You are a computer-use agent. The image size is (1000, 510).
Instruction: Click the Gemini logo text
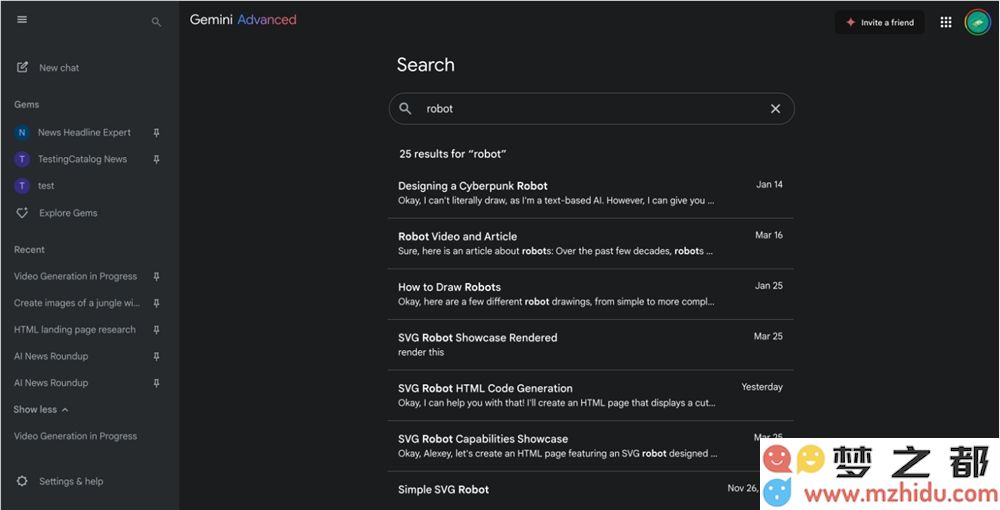211,20
